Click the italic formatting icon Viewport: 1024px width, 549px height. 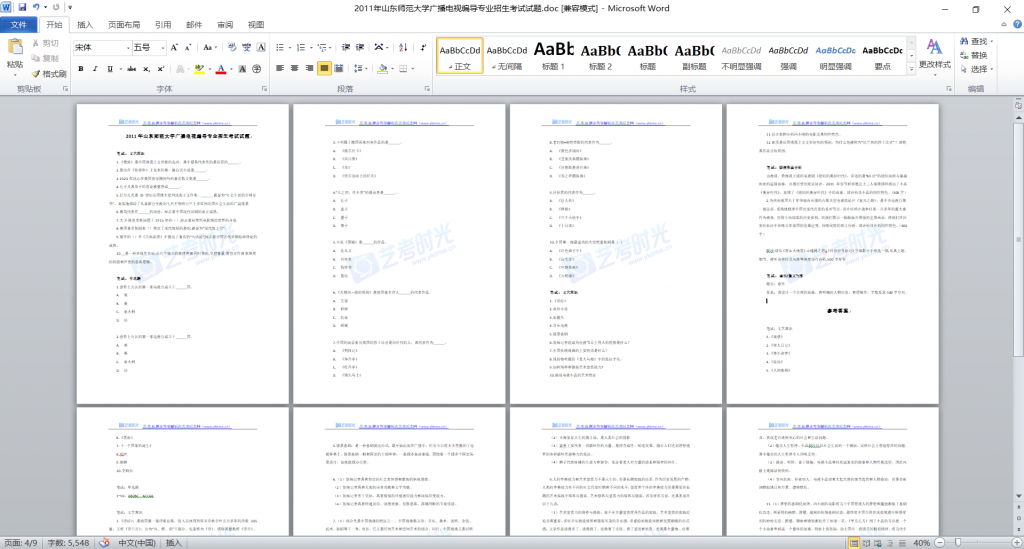[x=96, y=69]
